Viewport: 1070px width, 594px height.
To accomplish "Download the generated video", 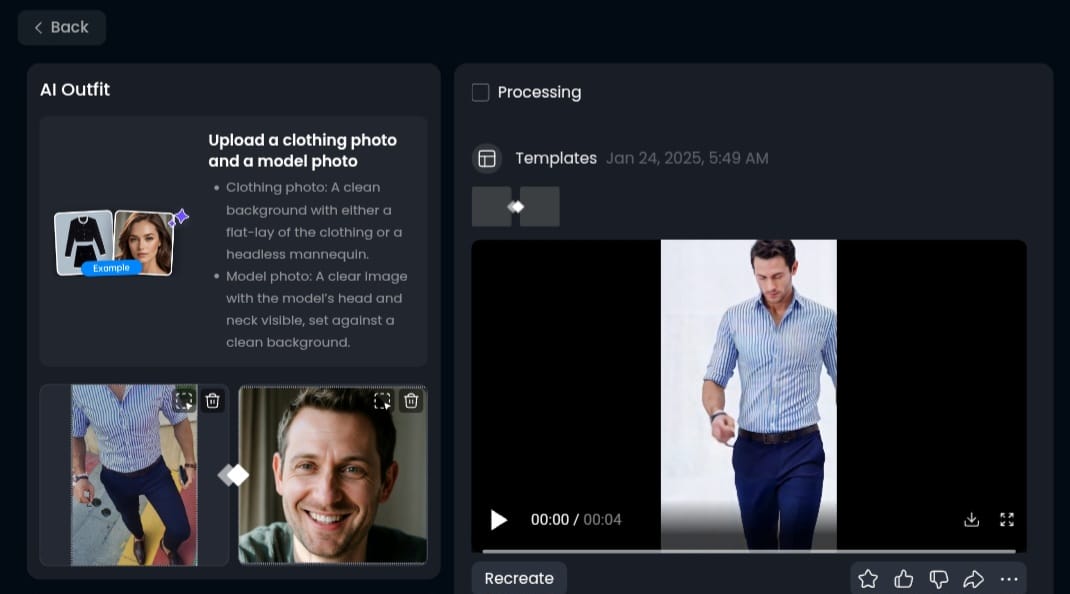I will pyautogui.click(x=972, y=520).
